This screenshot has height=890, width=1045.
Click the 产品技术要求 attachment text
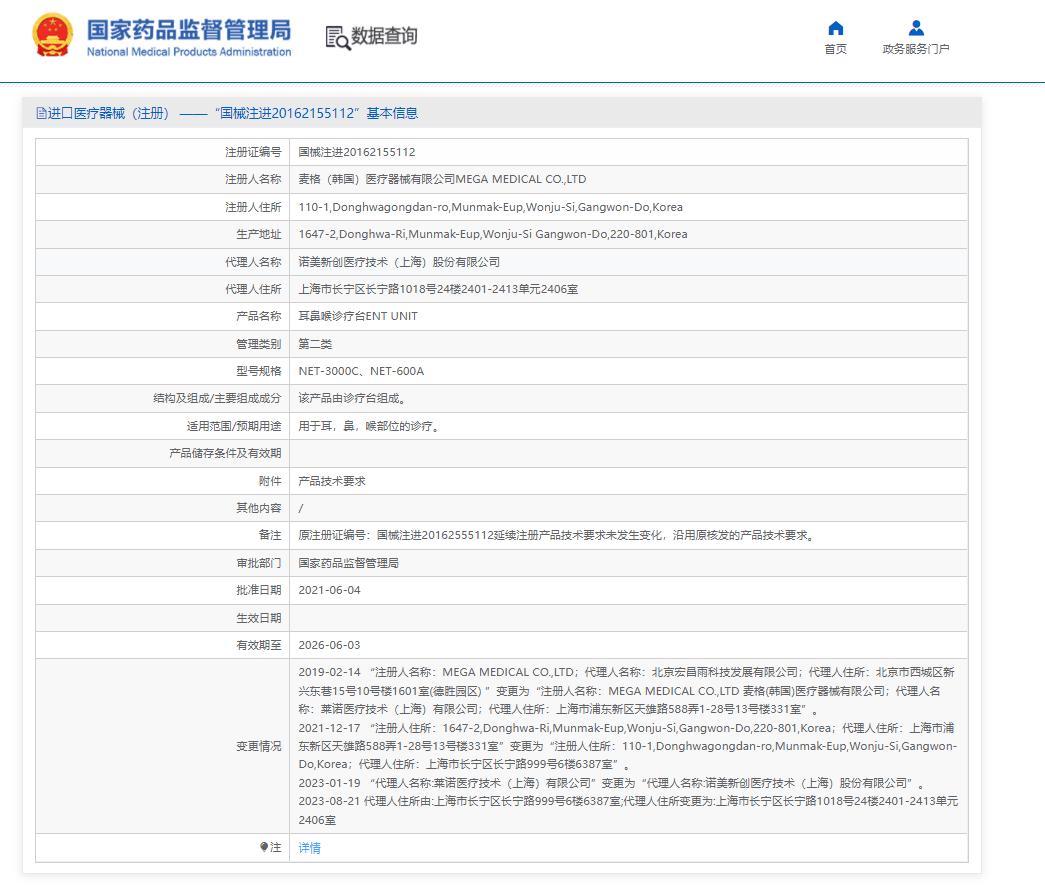point(330,480)
